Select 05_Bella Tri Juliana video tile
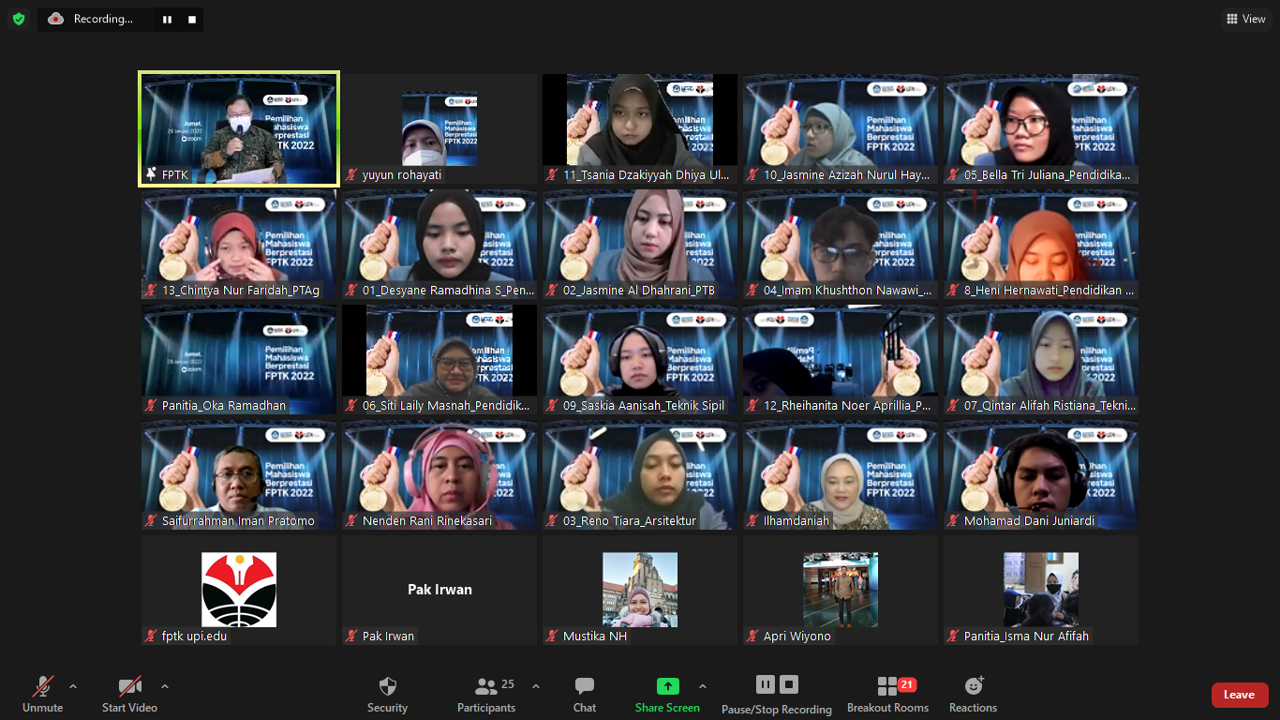This screenshot has width=1280, height=720. click(1041, 129)
